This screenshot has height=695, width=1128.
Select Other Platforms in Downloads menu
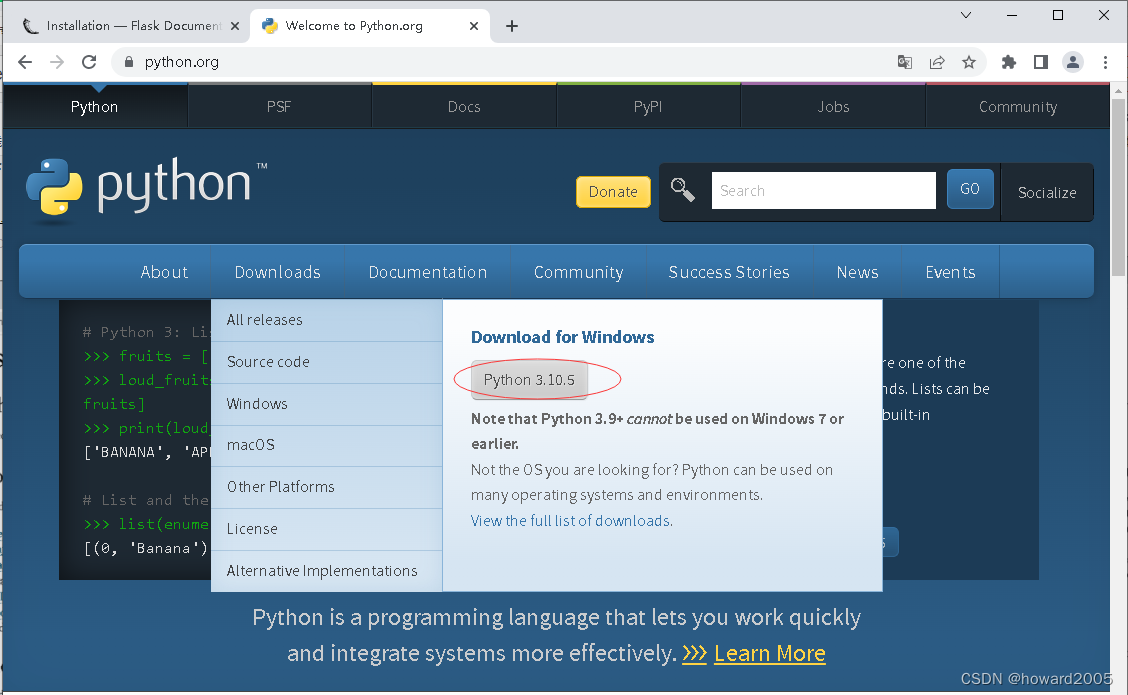(x=327, y=487)
